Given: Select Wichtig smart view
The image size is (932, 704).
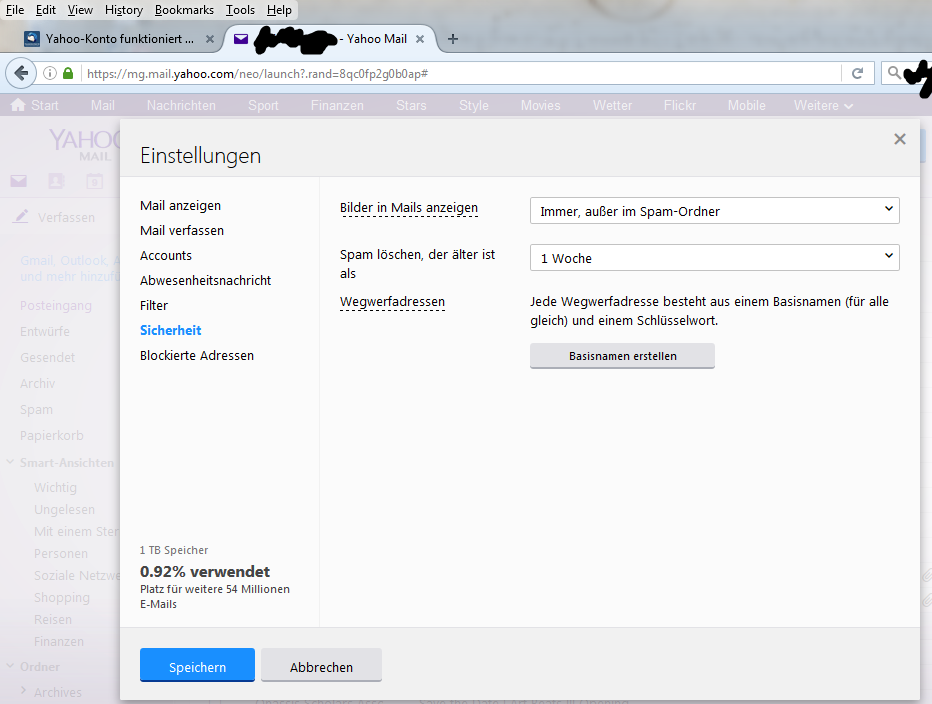Looking at the screenshot, I should pyautogui.click(x=55, y=488).
